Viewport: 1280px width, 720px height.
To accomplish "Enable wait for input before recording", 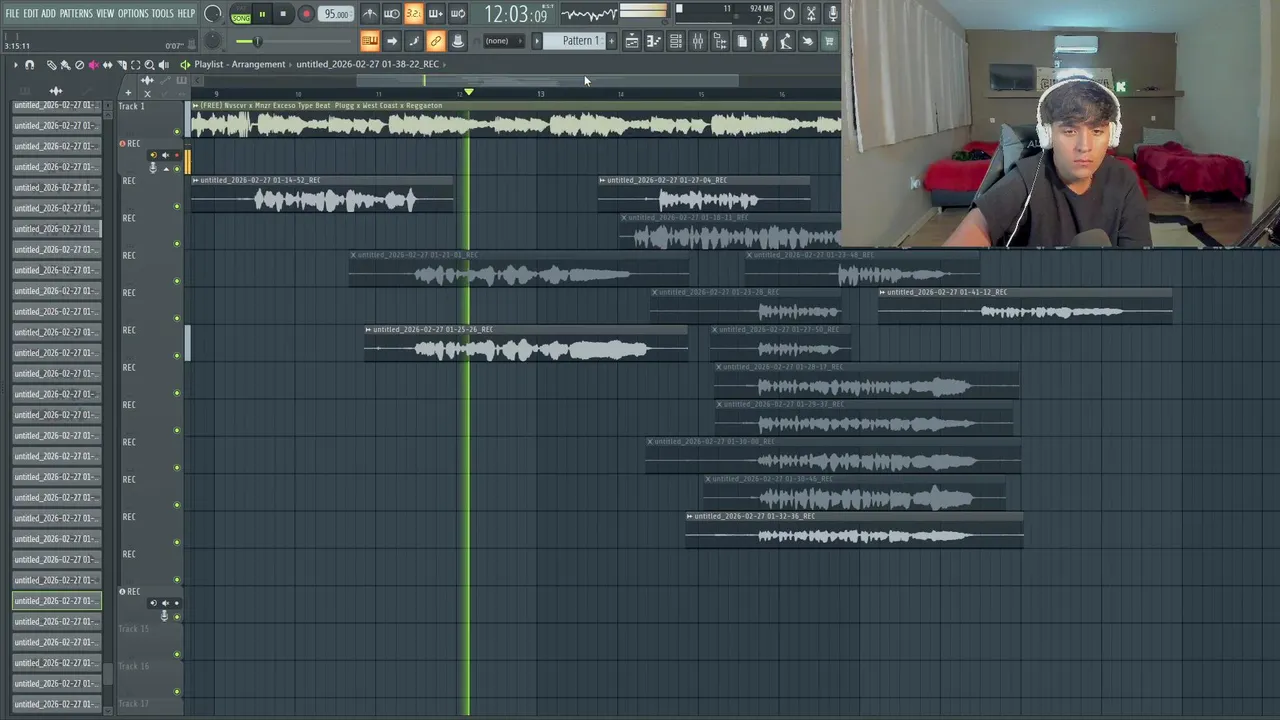I will (x=392, y=14).
